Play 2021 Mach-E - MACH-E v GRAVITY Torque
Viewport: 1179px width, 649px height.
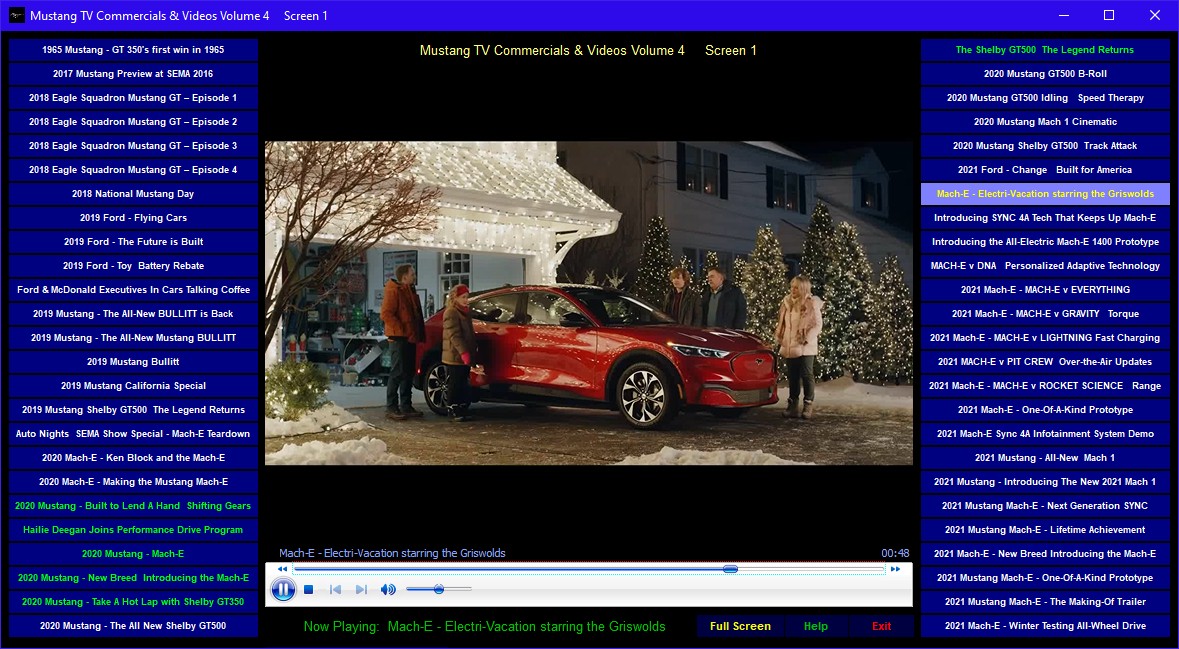pos(1045,314)
